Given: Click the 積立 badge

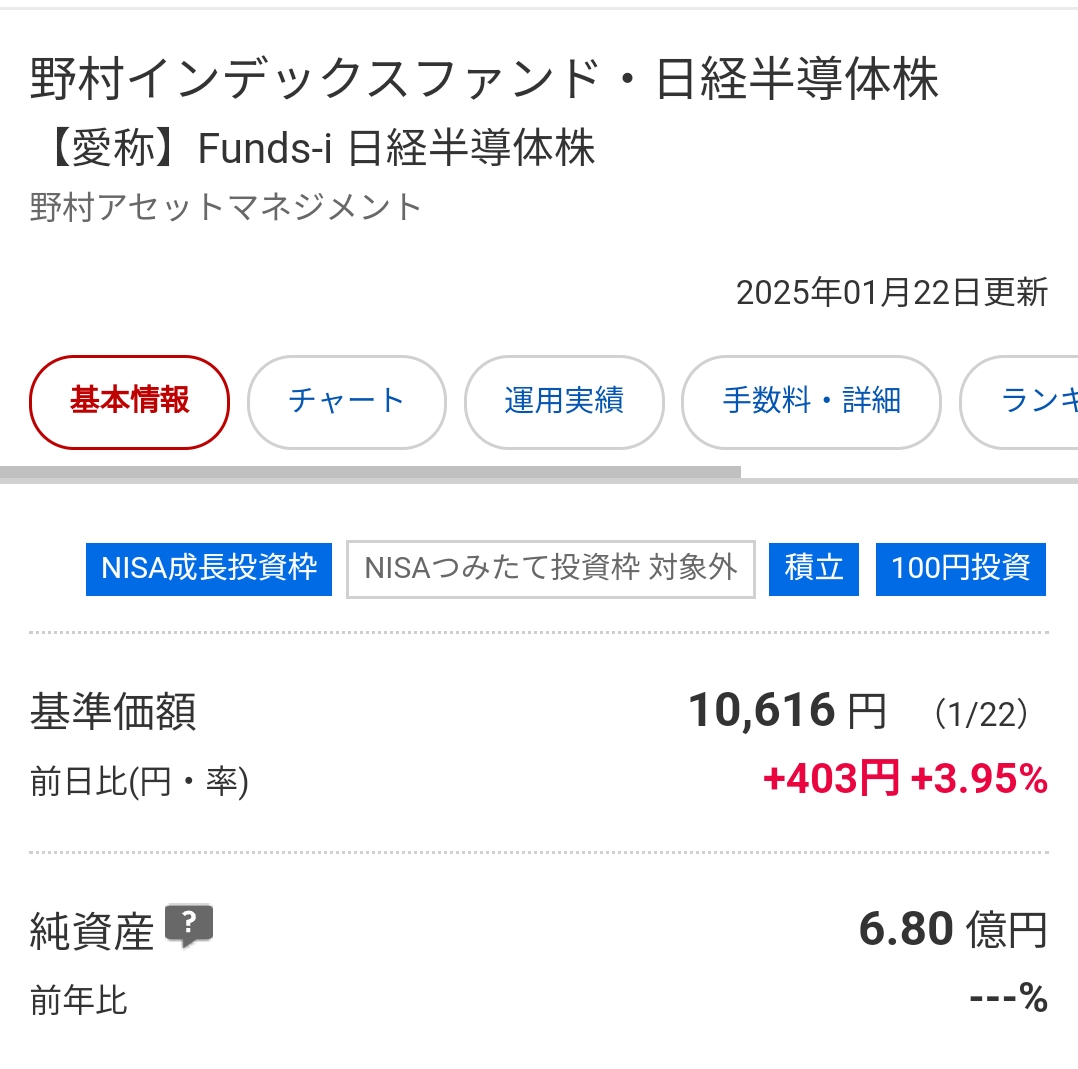Looking at the screenshot, I should click(x=813, y=569).
